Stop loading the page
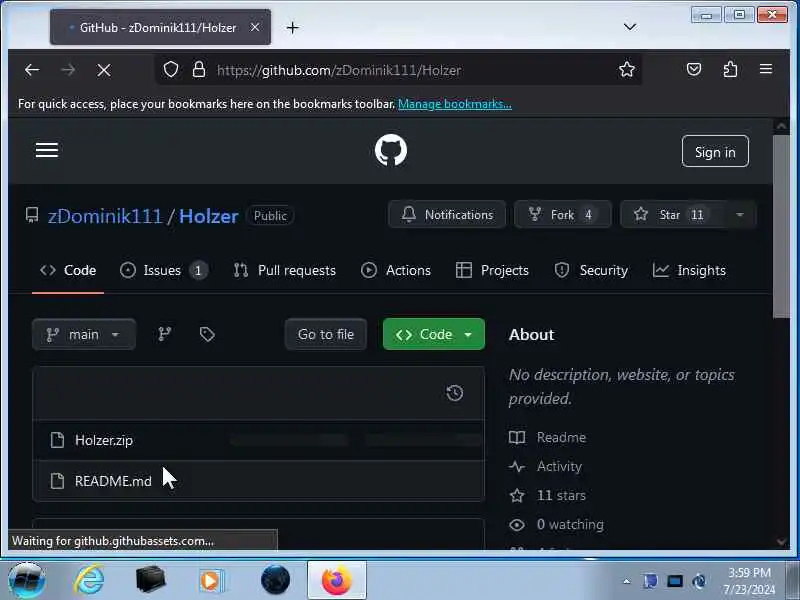Screen dimensions: 800x600 point(104,70)
